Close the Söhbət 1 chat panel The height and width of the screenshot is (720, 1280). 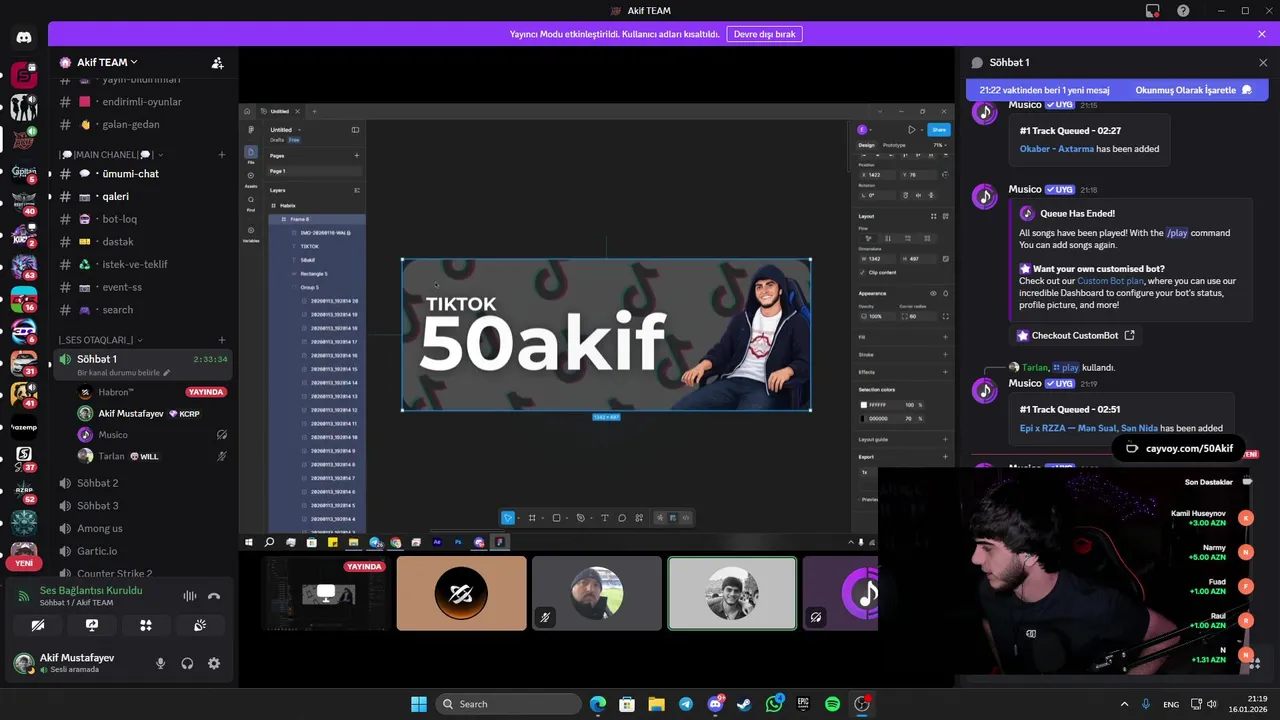pyautogui.click(x=1263, y=62)
